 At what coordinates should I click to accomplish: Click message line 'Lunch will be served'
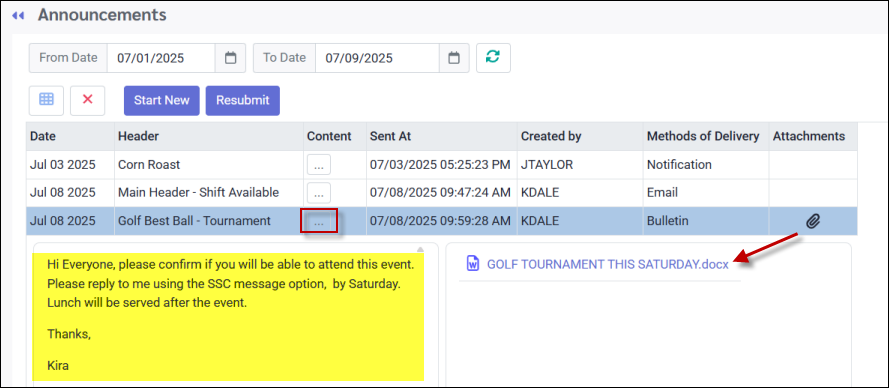tap(147, 303)
